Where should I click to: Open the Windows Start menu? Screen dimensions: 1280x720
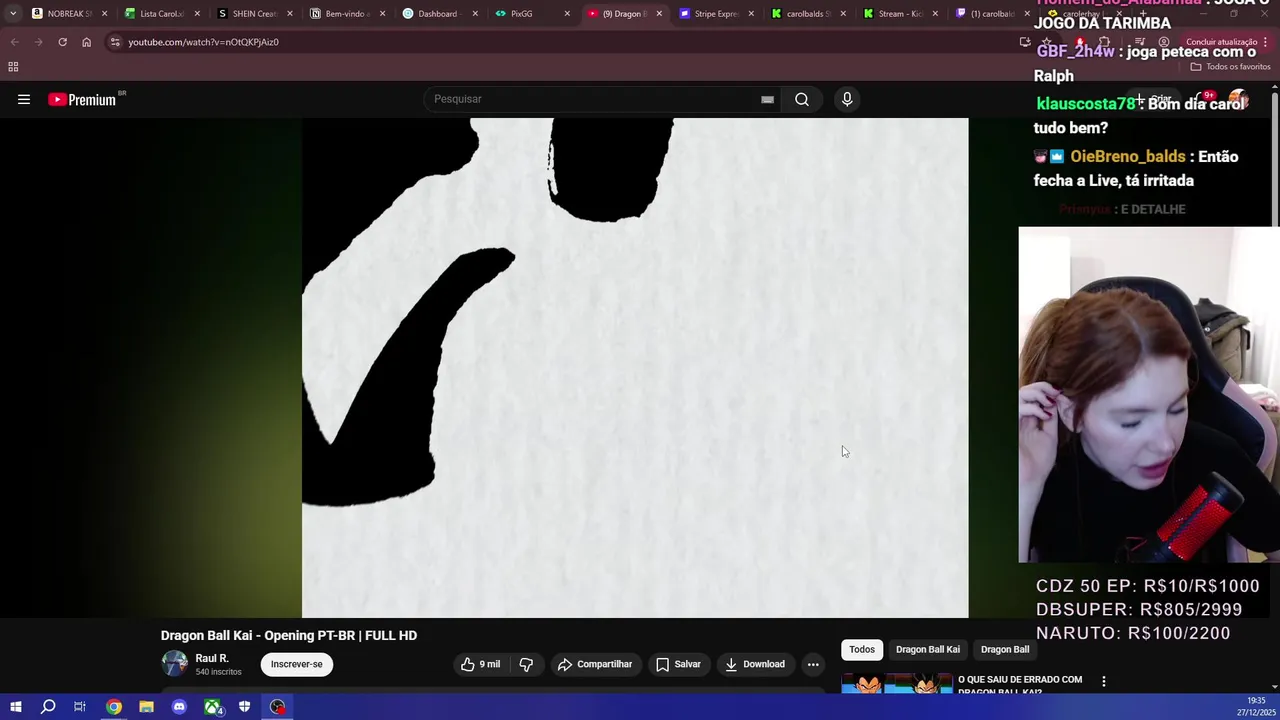coord(15,707)
